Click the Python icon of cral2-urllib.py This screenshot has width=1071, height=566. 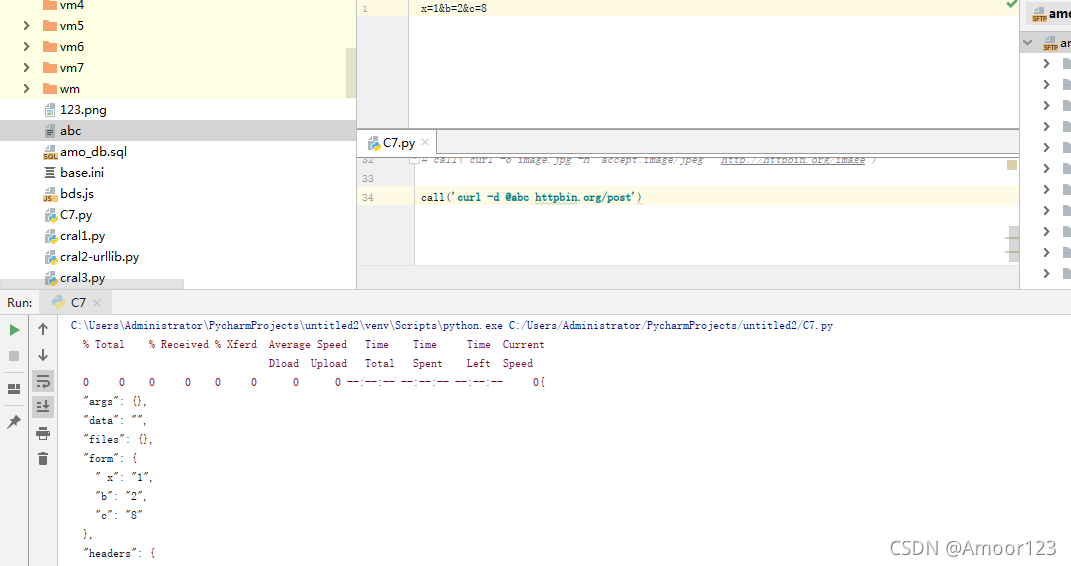[x=51, y=258]
